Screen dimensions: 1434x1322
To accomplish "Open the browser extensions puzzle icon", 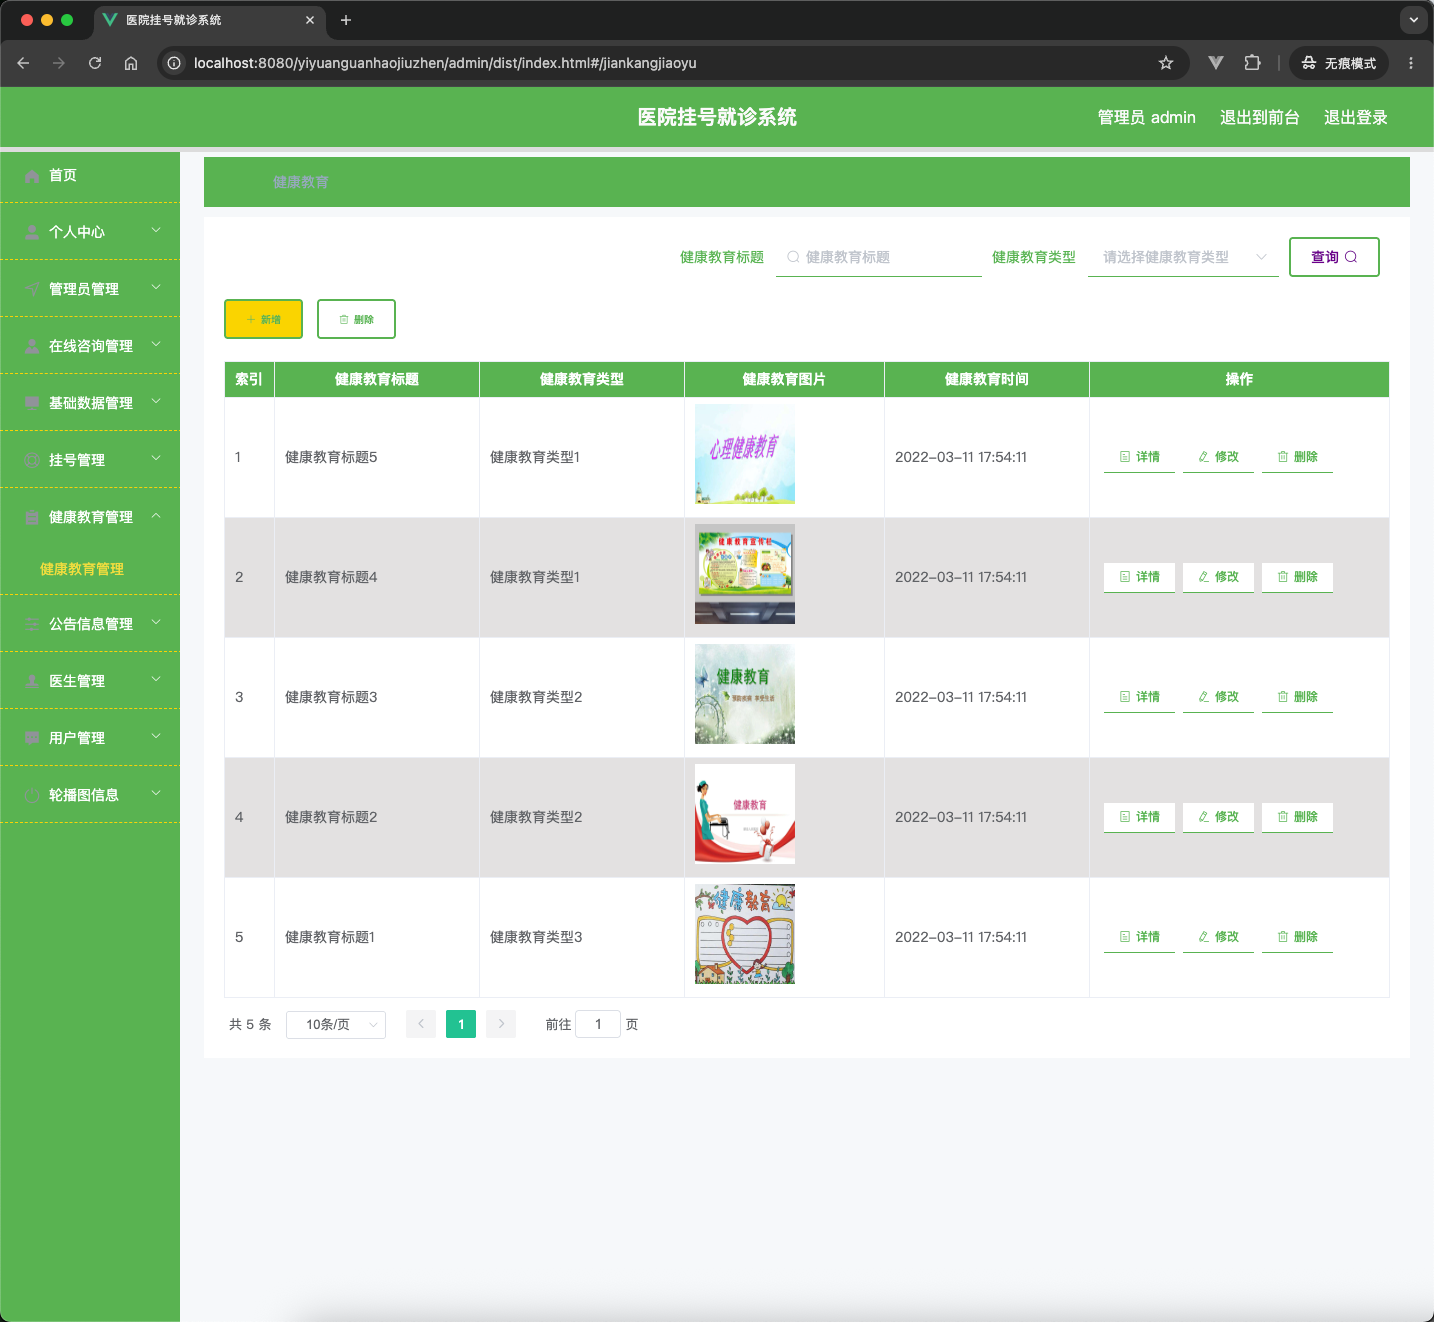I will click(x=1252, y=63).
